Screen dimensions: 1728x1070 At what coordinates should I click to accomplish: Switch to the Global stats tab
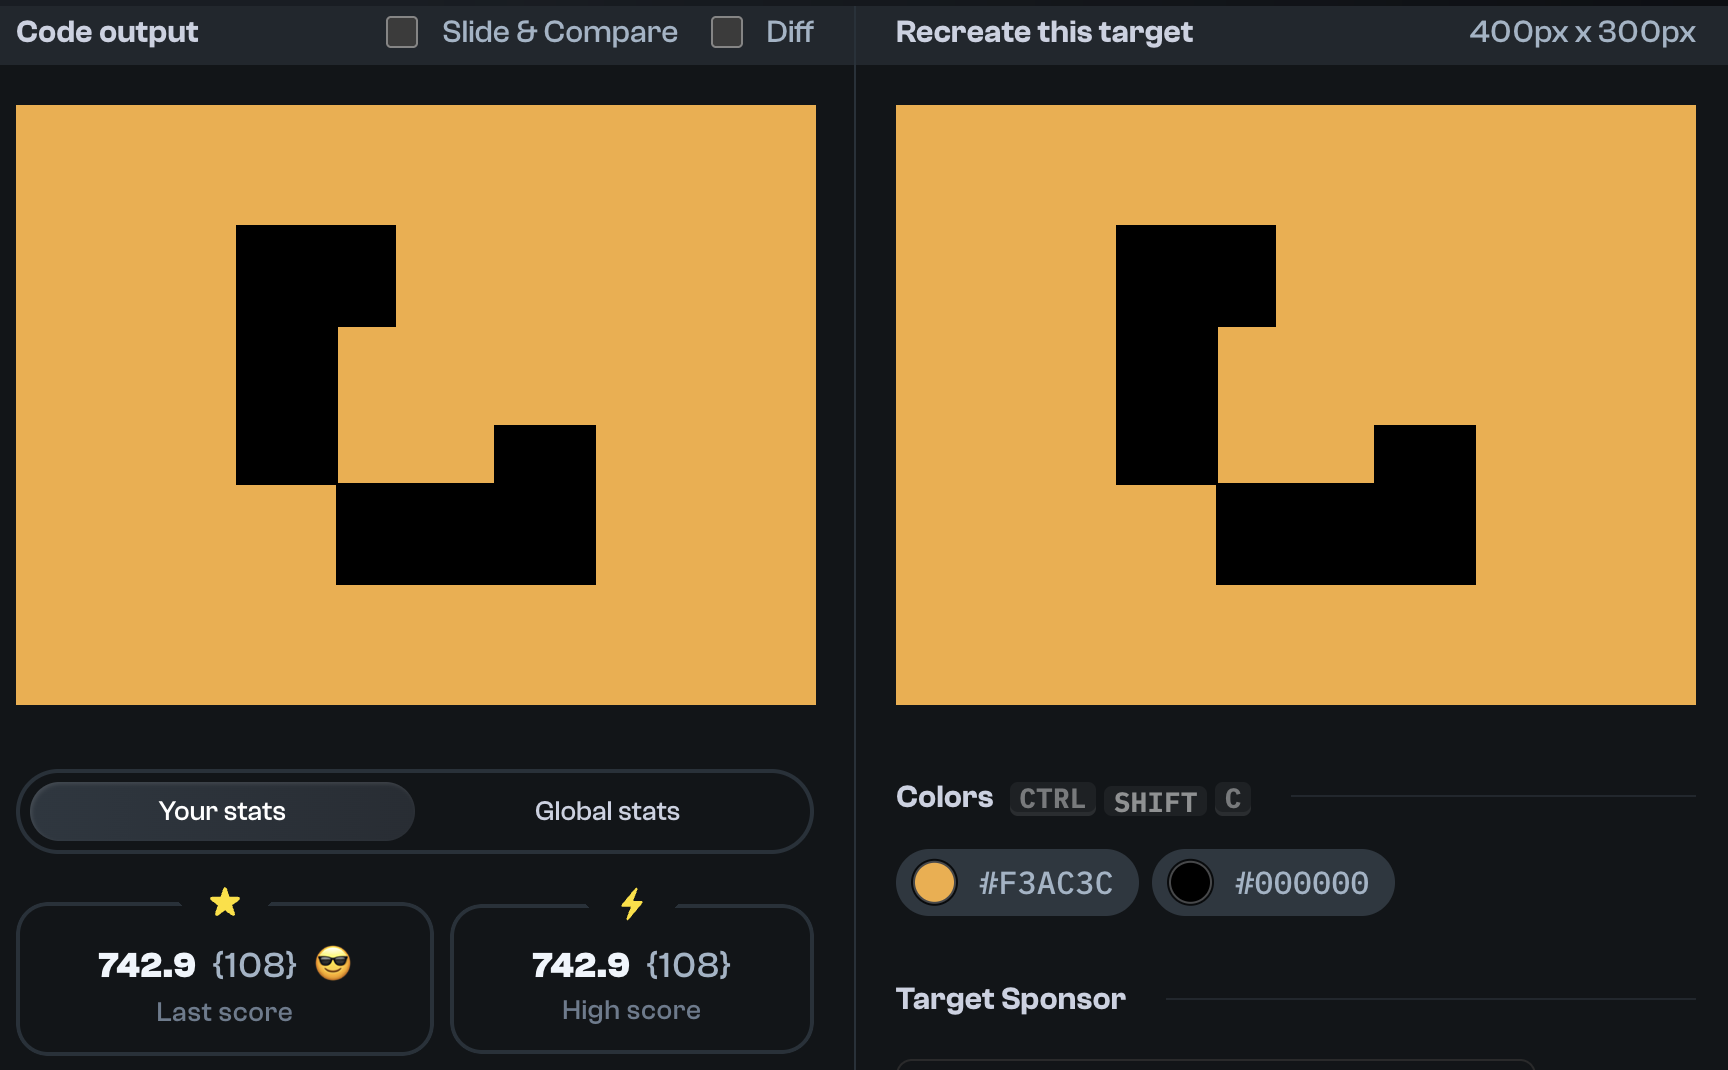(x=607, y=811)
